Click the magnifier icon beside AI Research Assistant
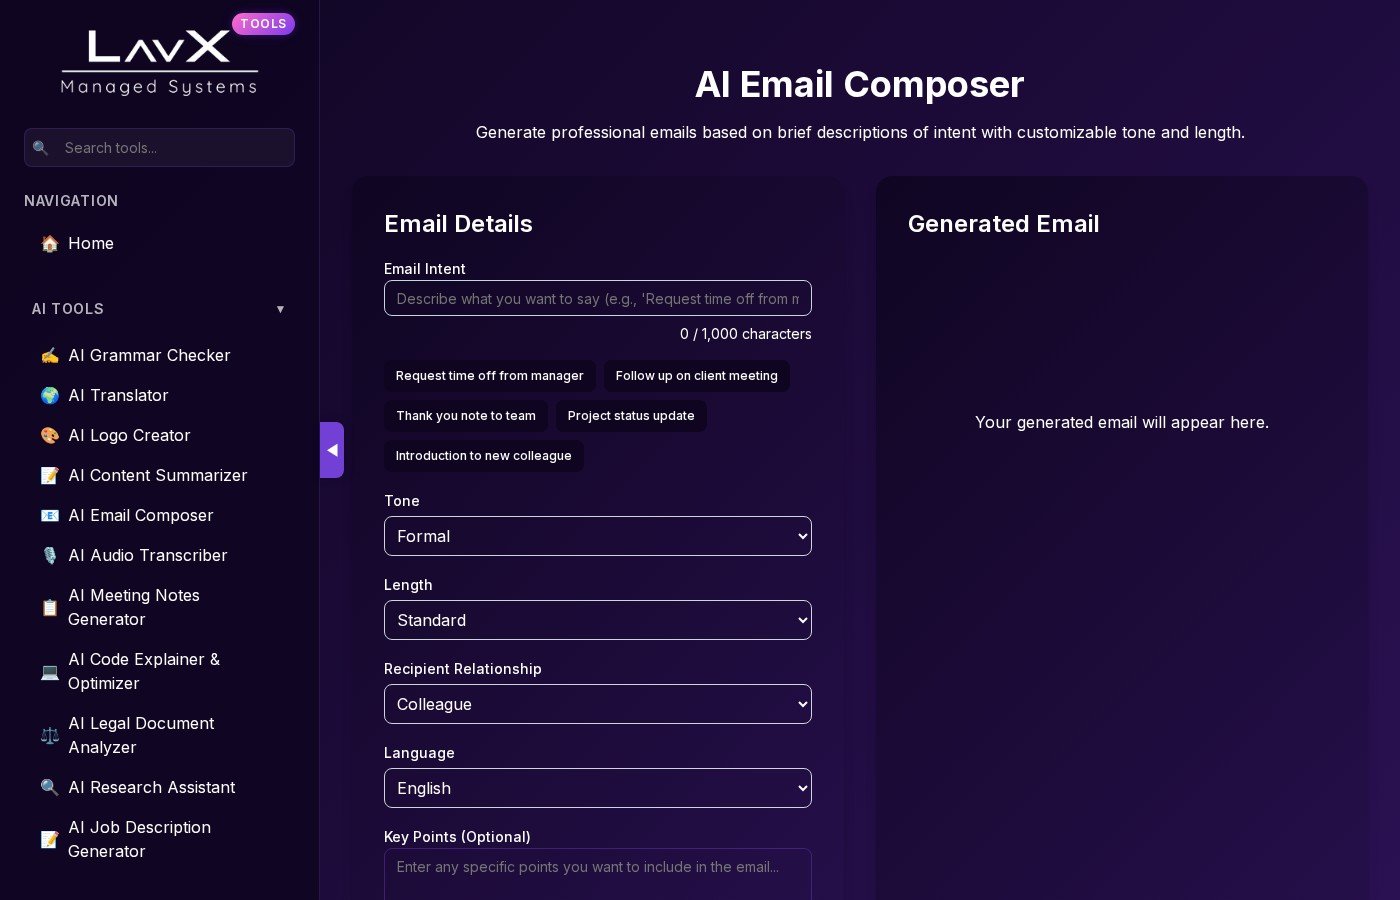 (49, 788)
